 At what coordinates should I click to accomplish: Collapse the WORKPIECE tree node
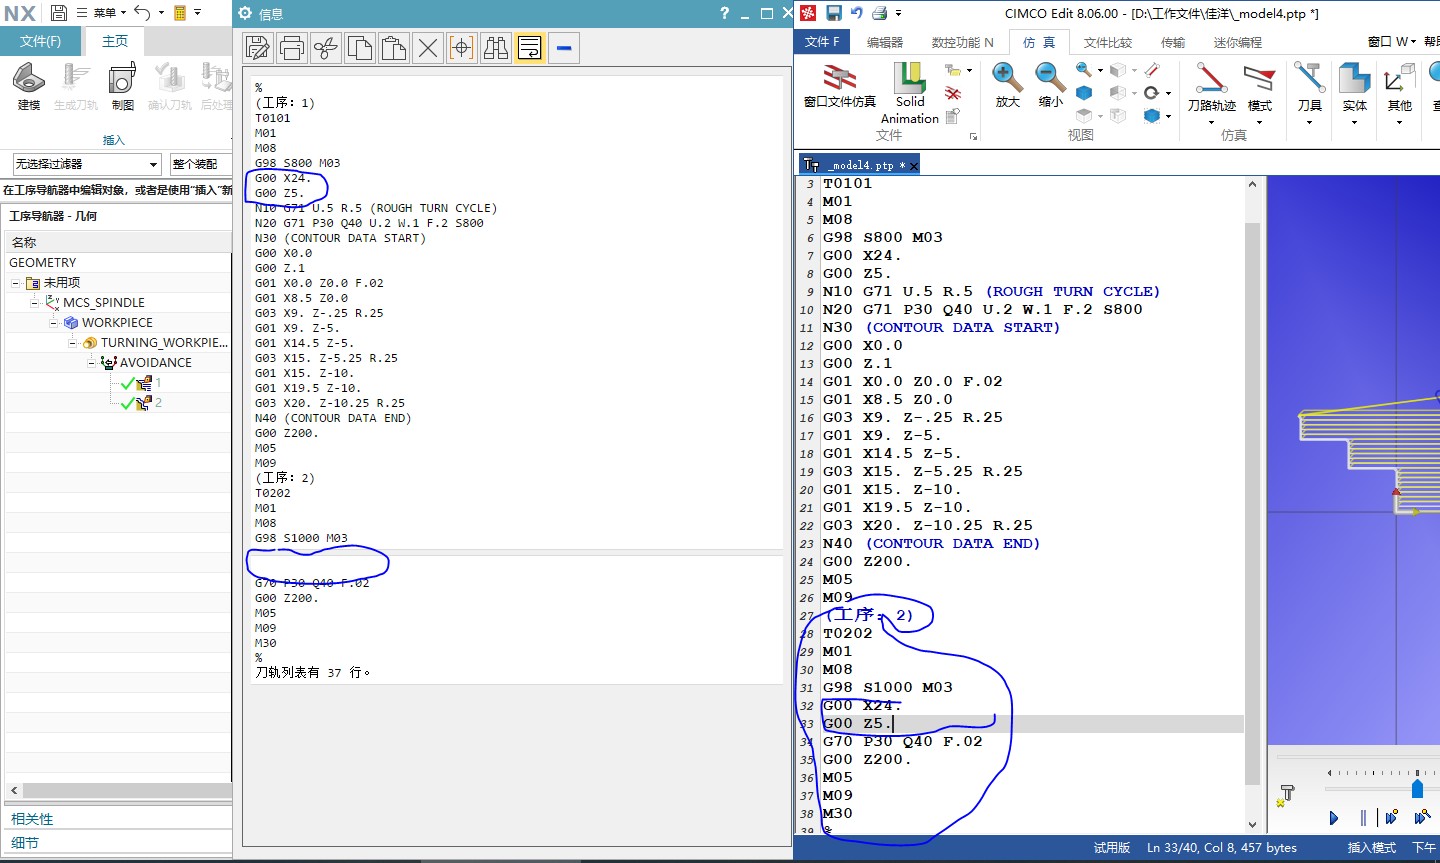(54, 322)
